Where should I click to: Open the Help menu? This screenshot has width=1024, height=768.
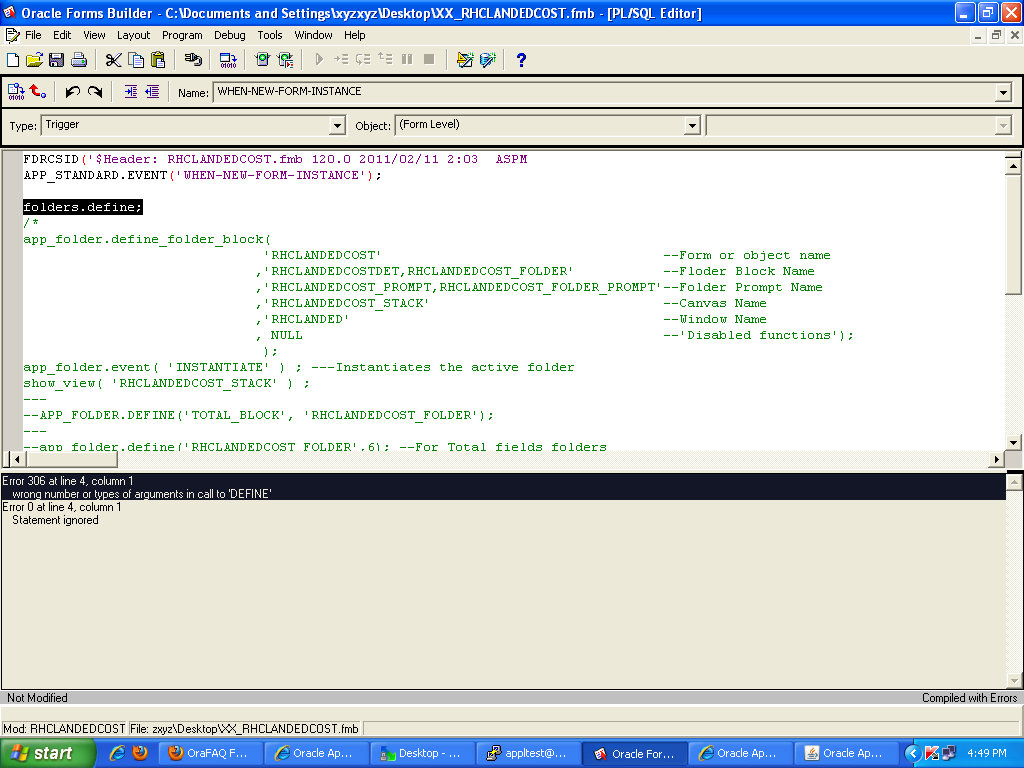tap(355, 35)
